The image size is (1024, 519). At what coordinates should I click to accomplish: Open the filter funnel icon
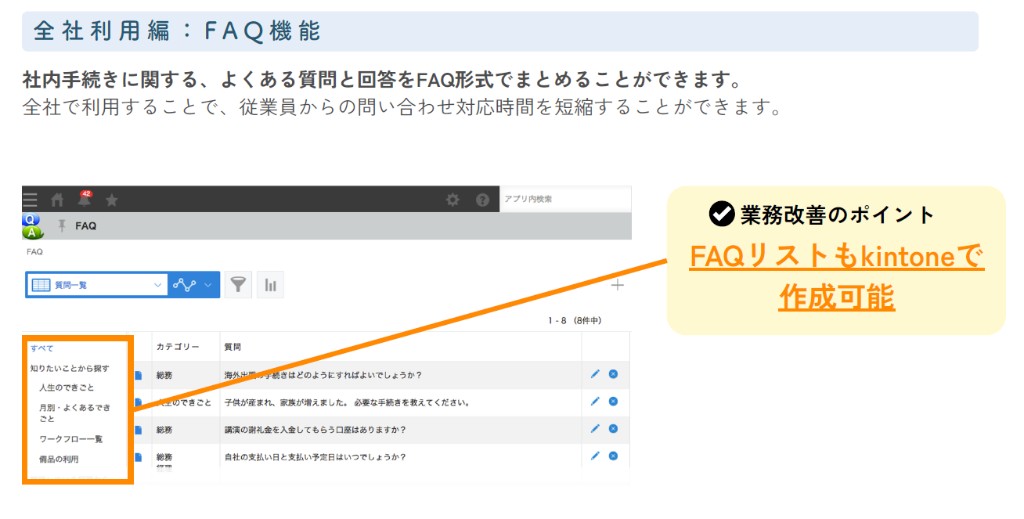(238, 285)
